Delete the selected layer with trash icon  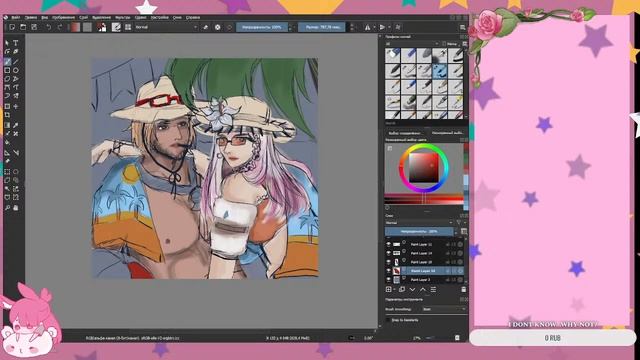tap(464, 289)
